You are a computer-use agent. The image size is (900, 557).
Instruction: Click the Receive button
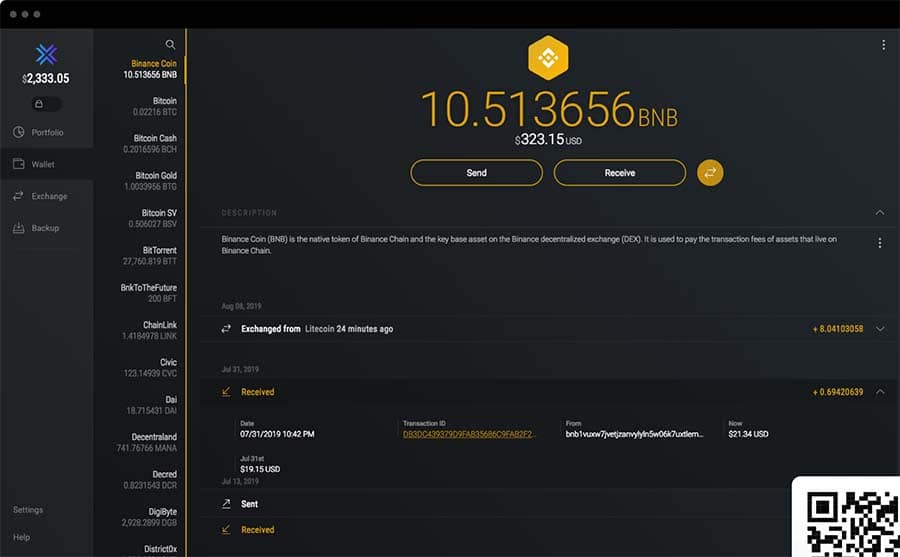[x=619, y=173]
